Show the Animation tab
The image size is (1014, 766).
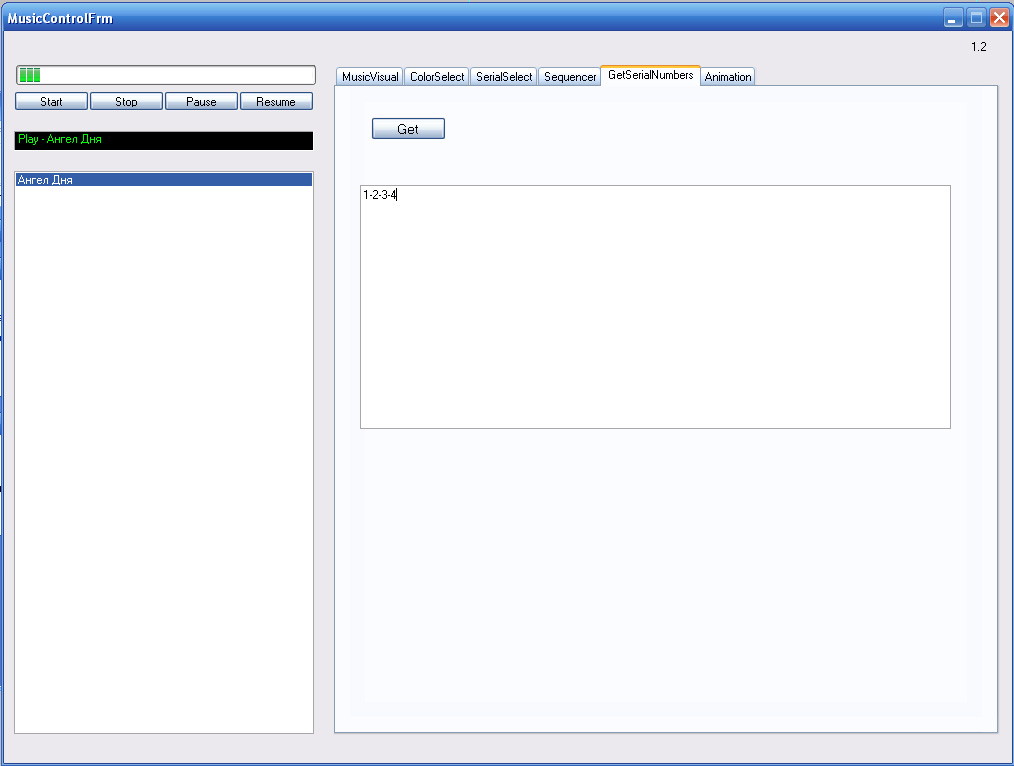click(728, 77)
